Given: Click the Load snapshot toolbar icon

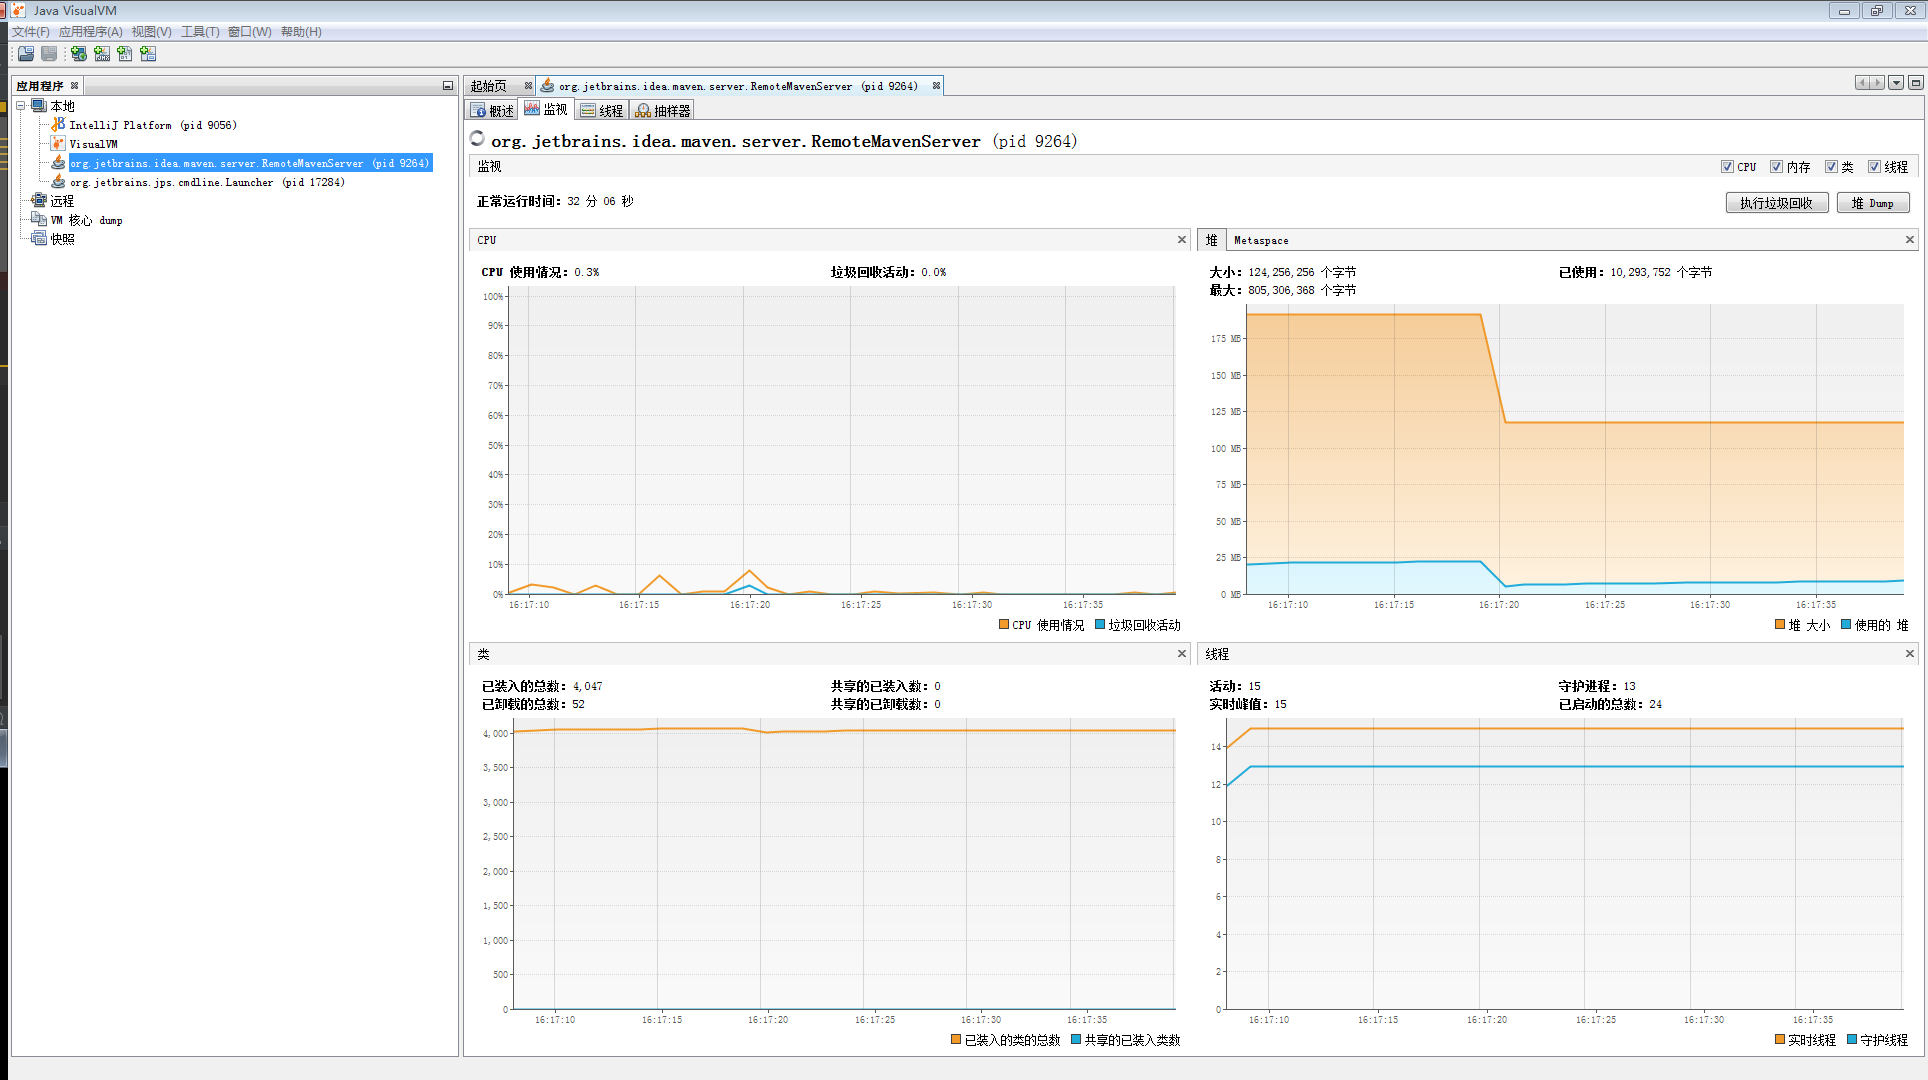Looking at the screenshot, I should coord(26,54).
